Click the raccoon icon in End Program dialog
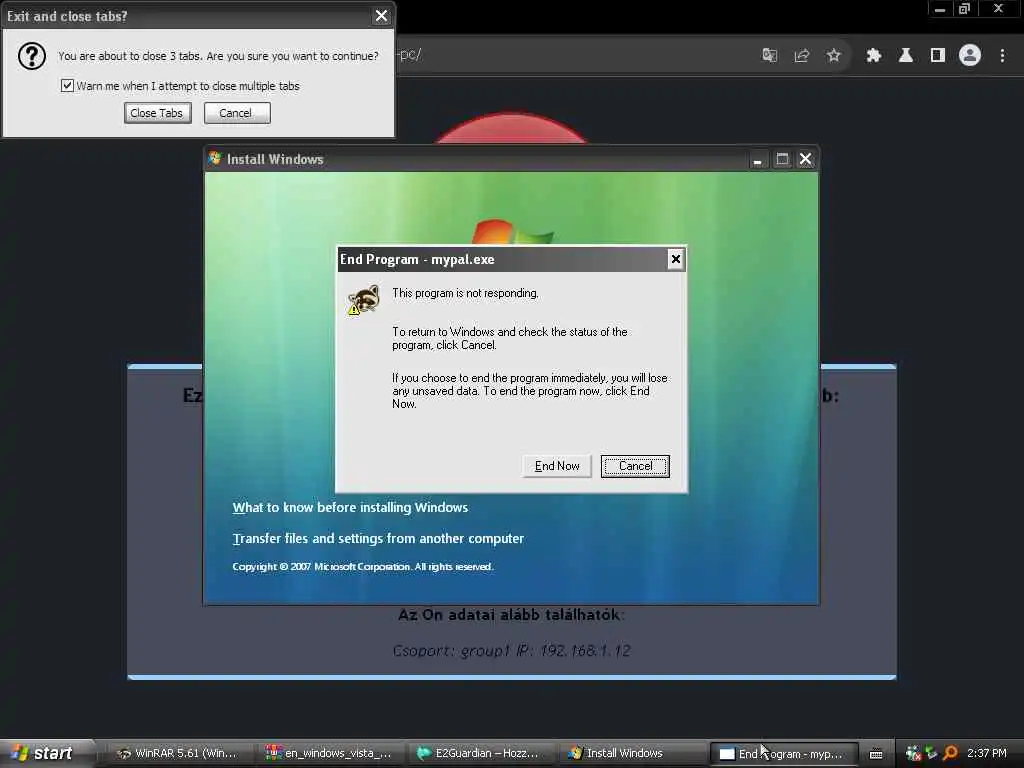This screenshot has height=768, width=1024. [x=364, y=300]
